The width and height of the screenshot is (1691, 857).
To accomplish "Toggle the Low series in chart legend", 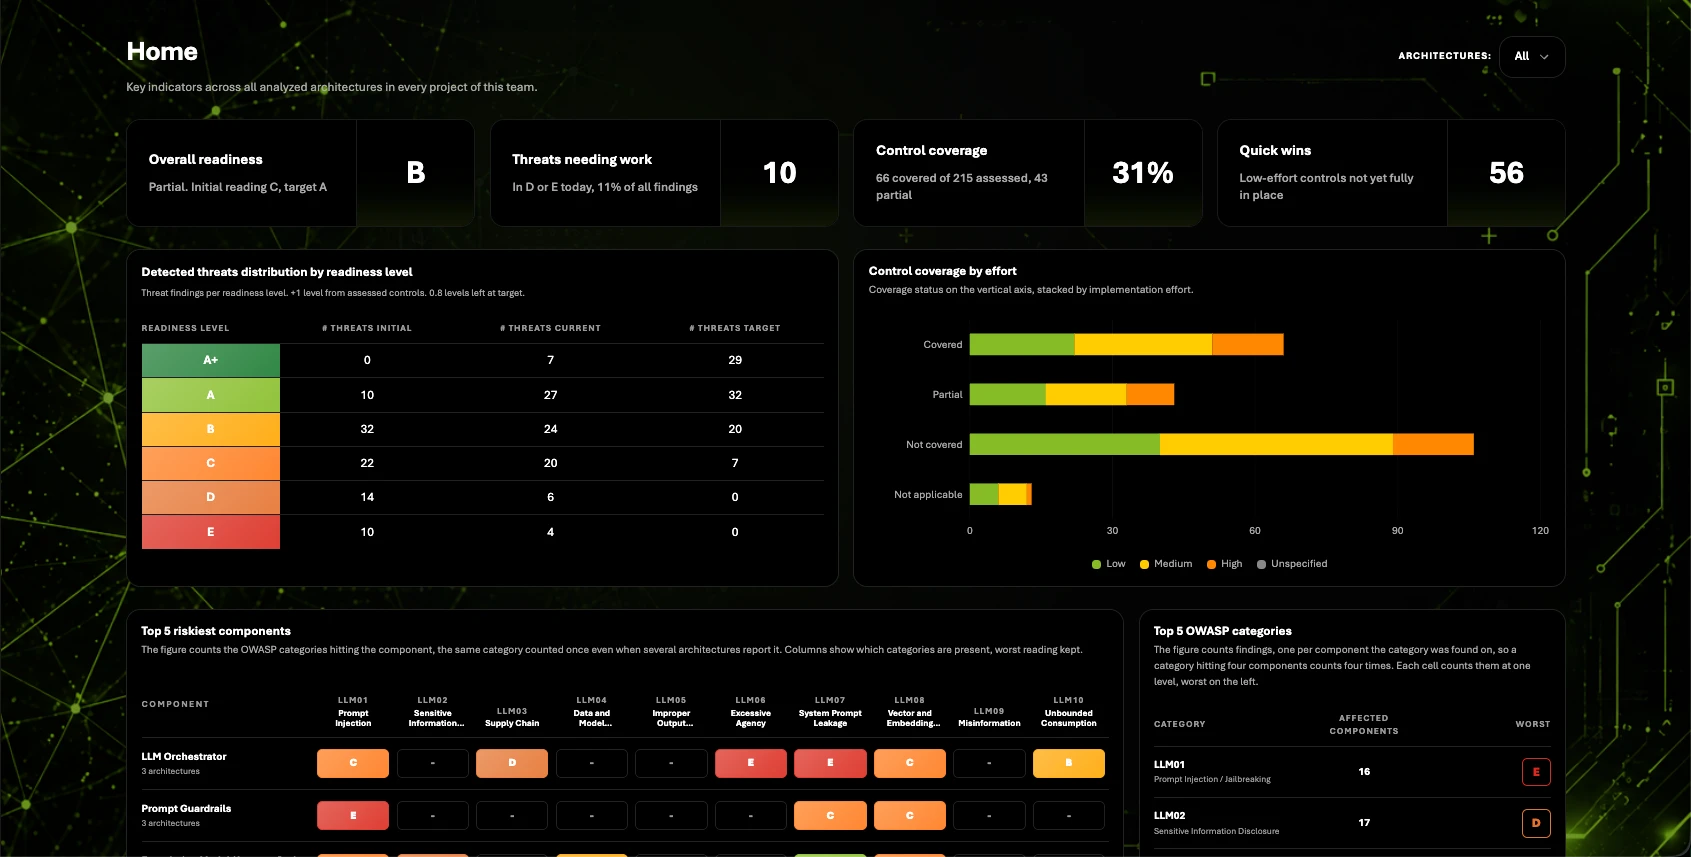I will click(x=1109, y=564).
